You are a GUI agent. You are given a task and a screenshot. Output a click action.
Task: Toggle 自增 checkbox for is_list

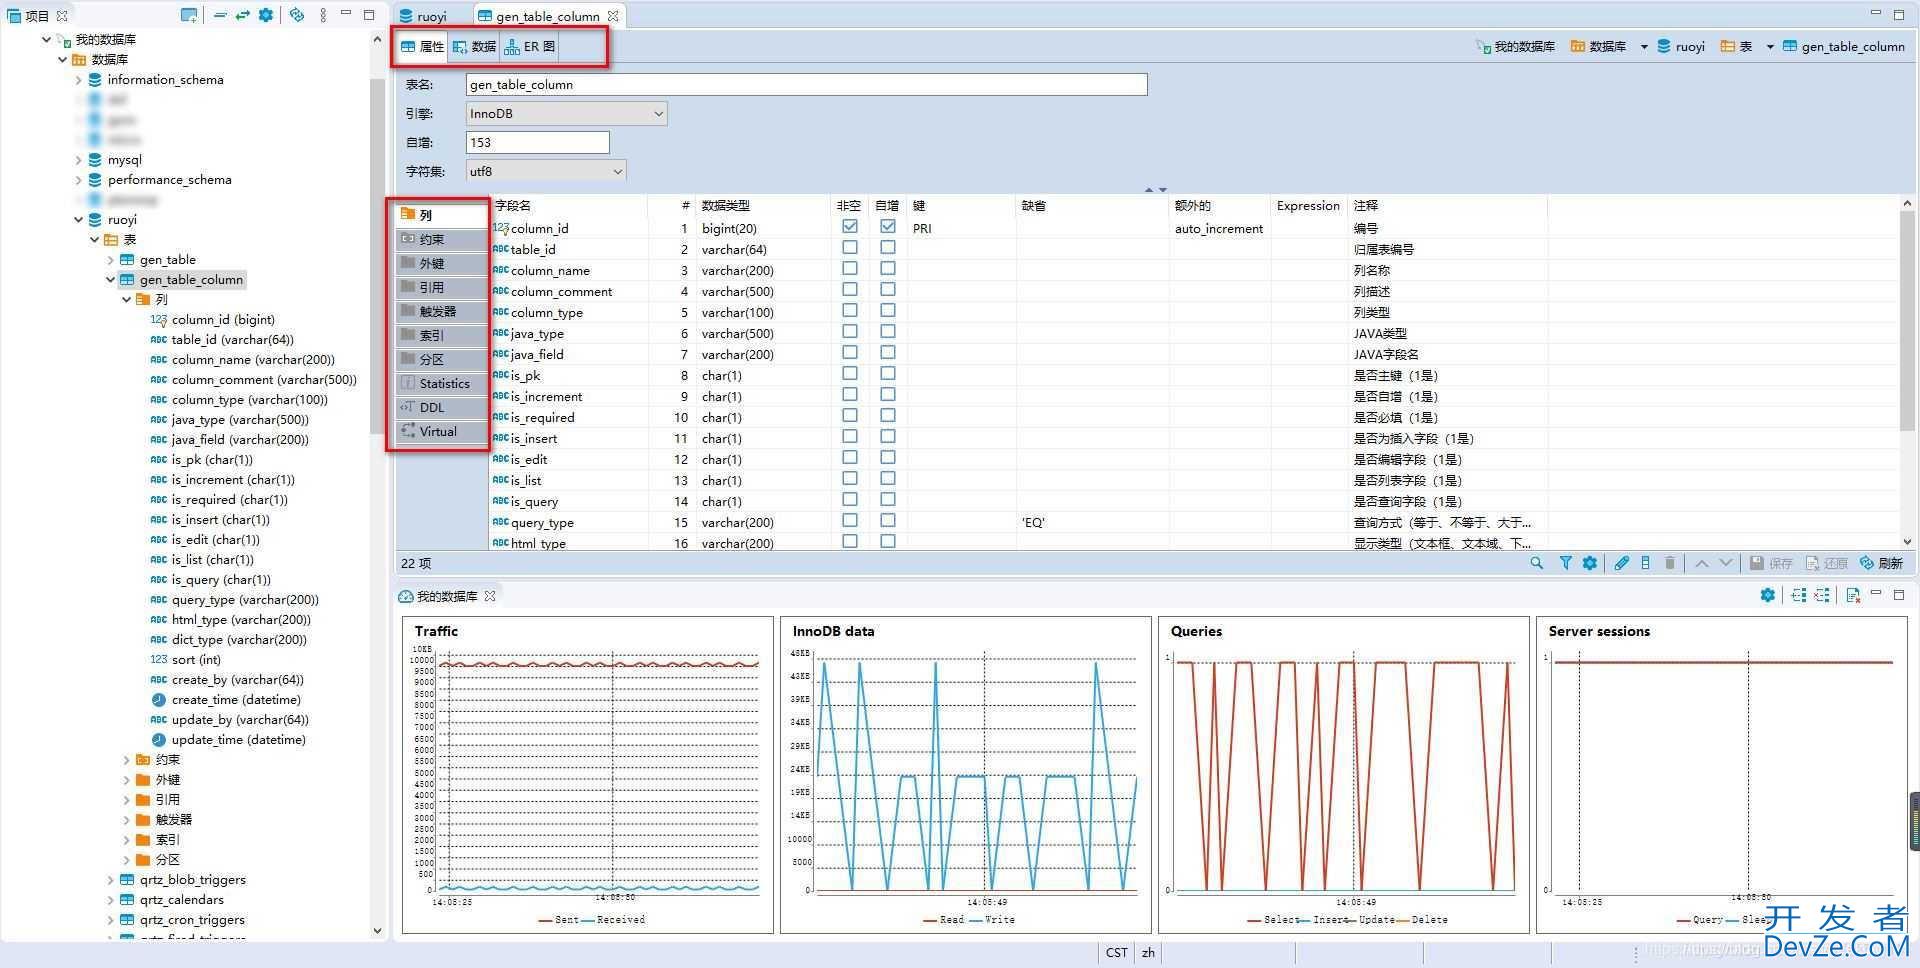[x=888, y=479]
